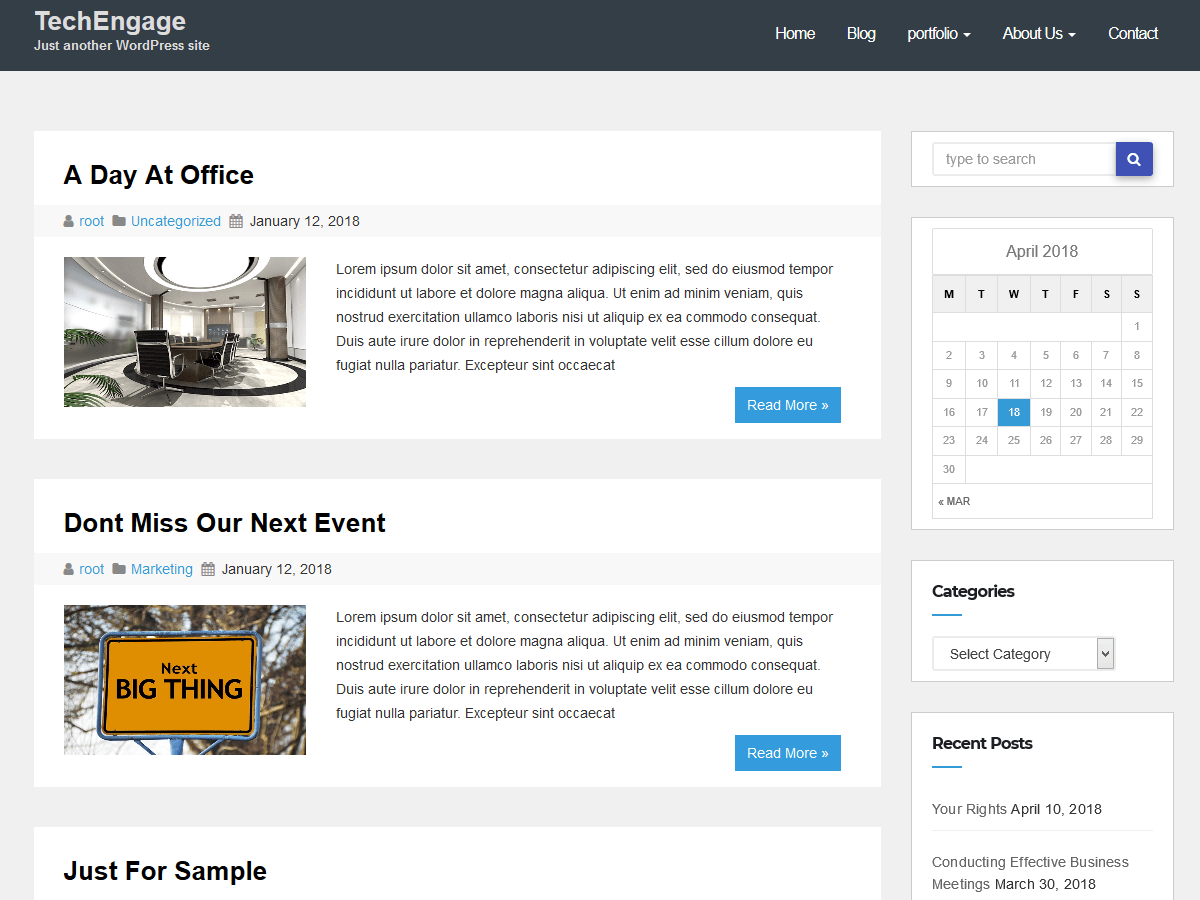Open the Contact page from navigation

(1132, 34)
